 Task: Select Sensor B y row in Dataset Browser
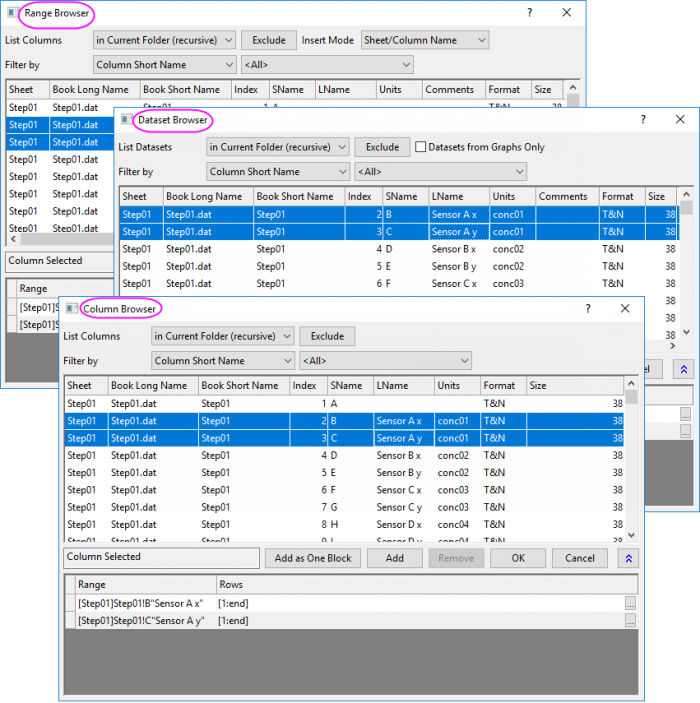(x=399, y=266)
